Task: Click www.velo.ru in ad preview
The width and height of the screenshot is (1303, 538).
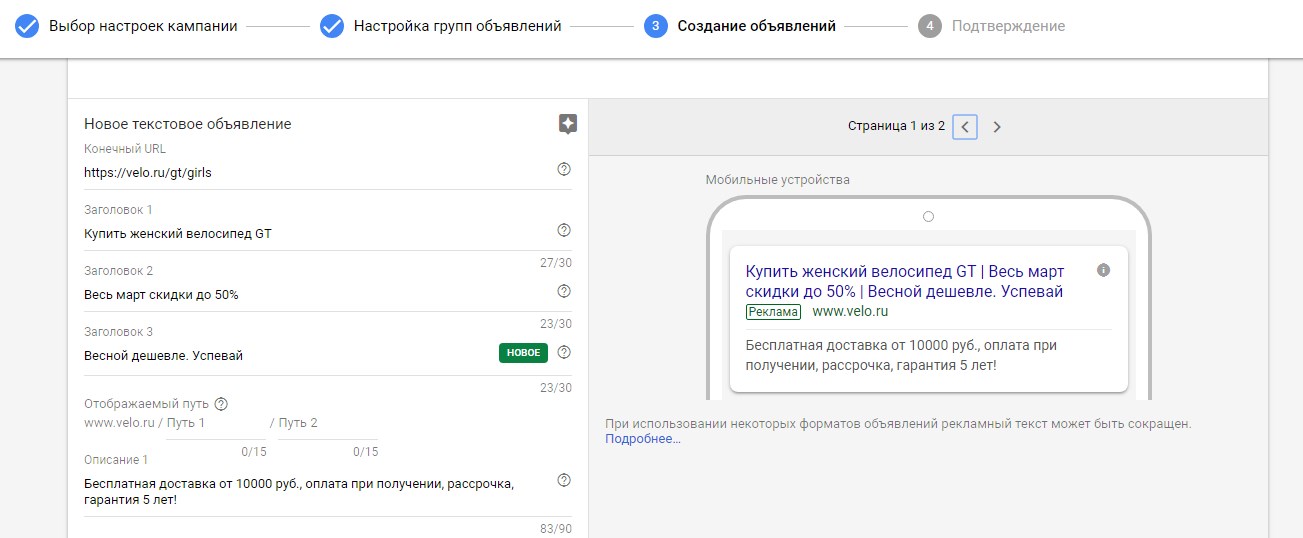Action: point(850,312)
